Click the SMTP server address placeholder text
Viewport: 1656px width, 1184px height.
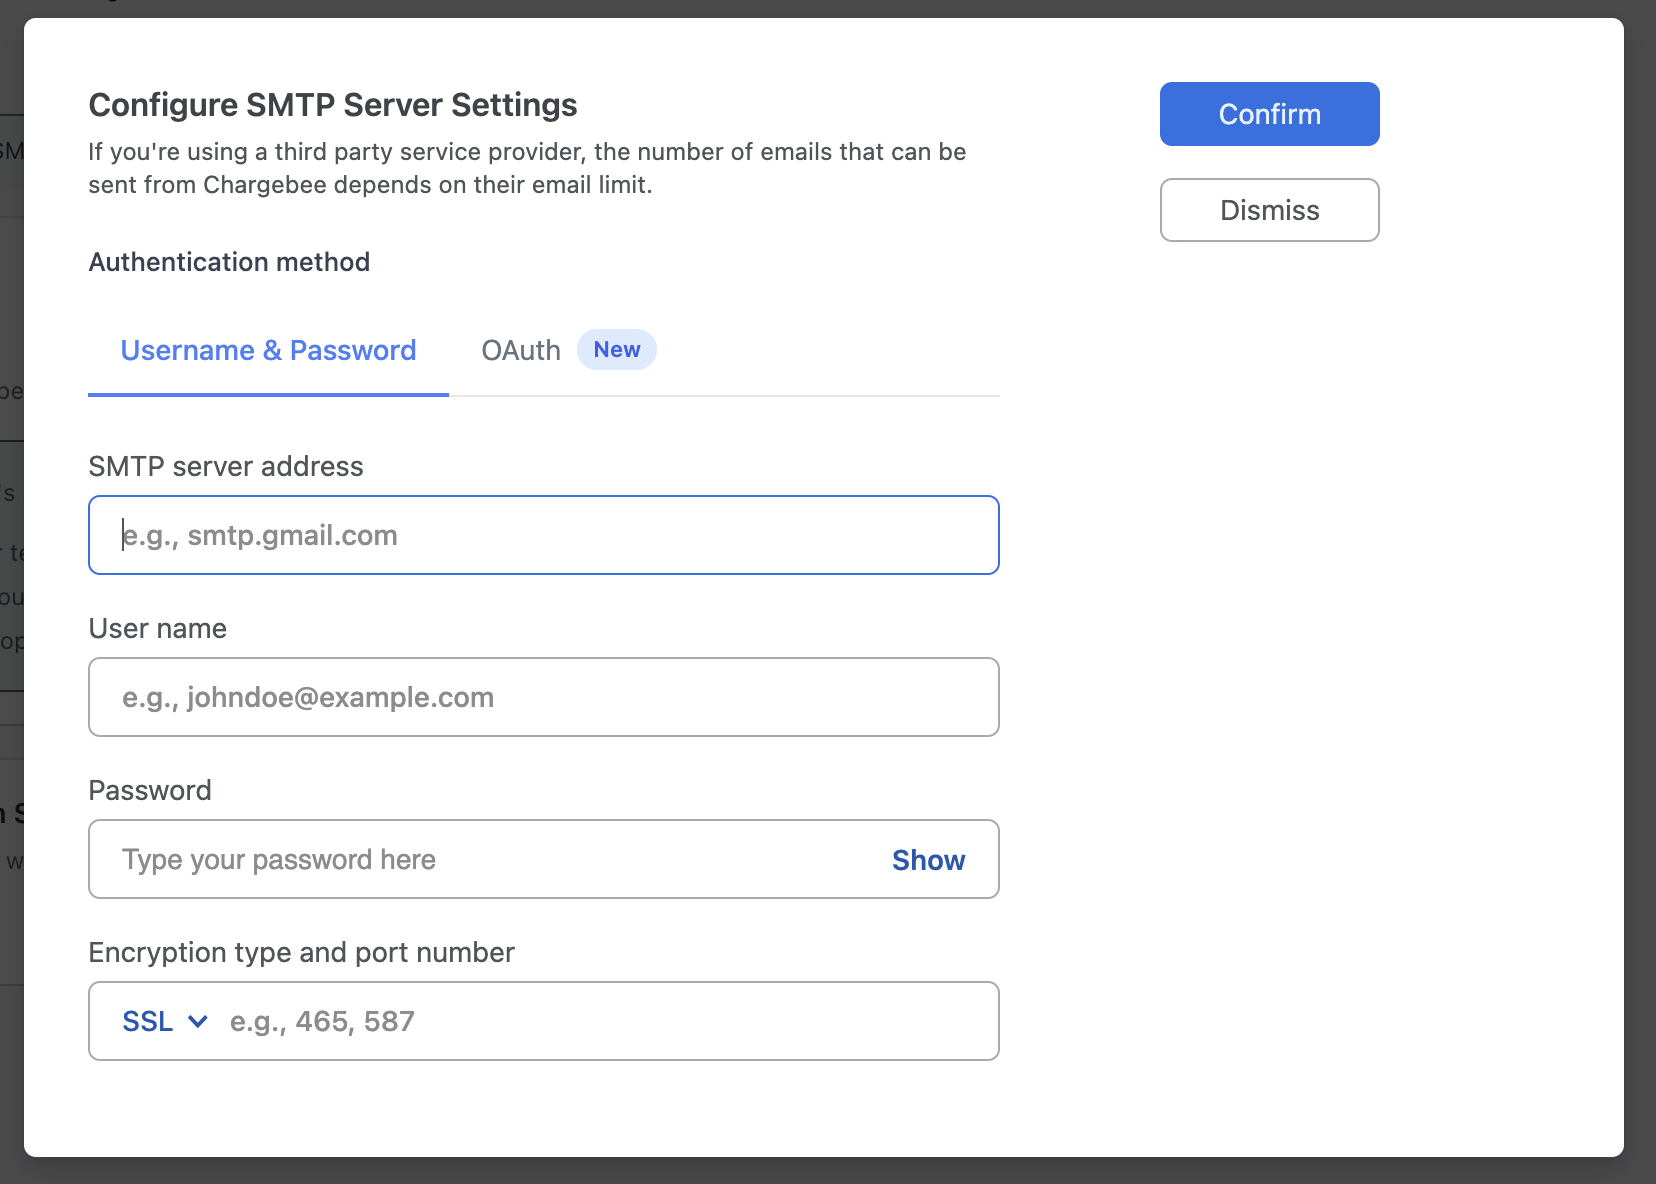click(x=258, y=535)
